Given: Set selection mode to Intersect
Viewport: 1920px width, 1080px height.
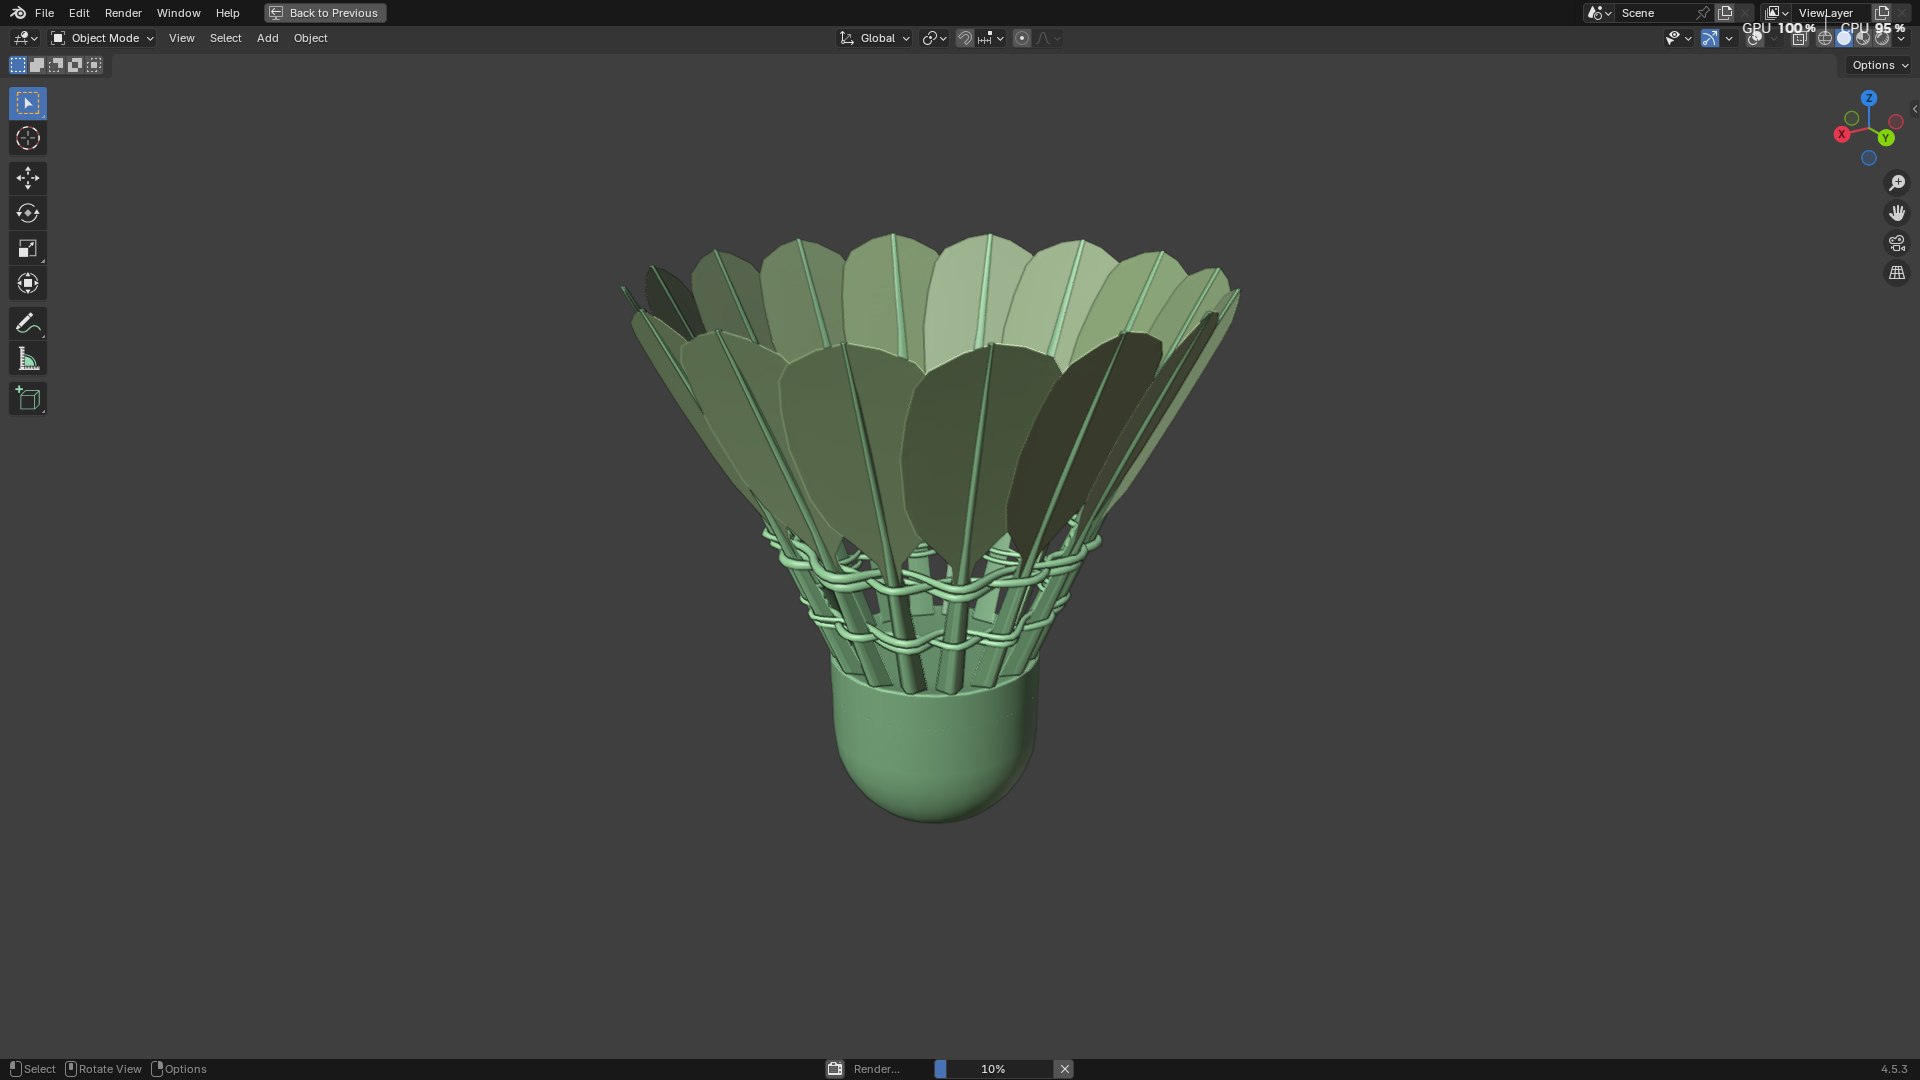Looking at the screenshot, I should 94,65.
